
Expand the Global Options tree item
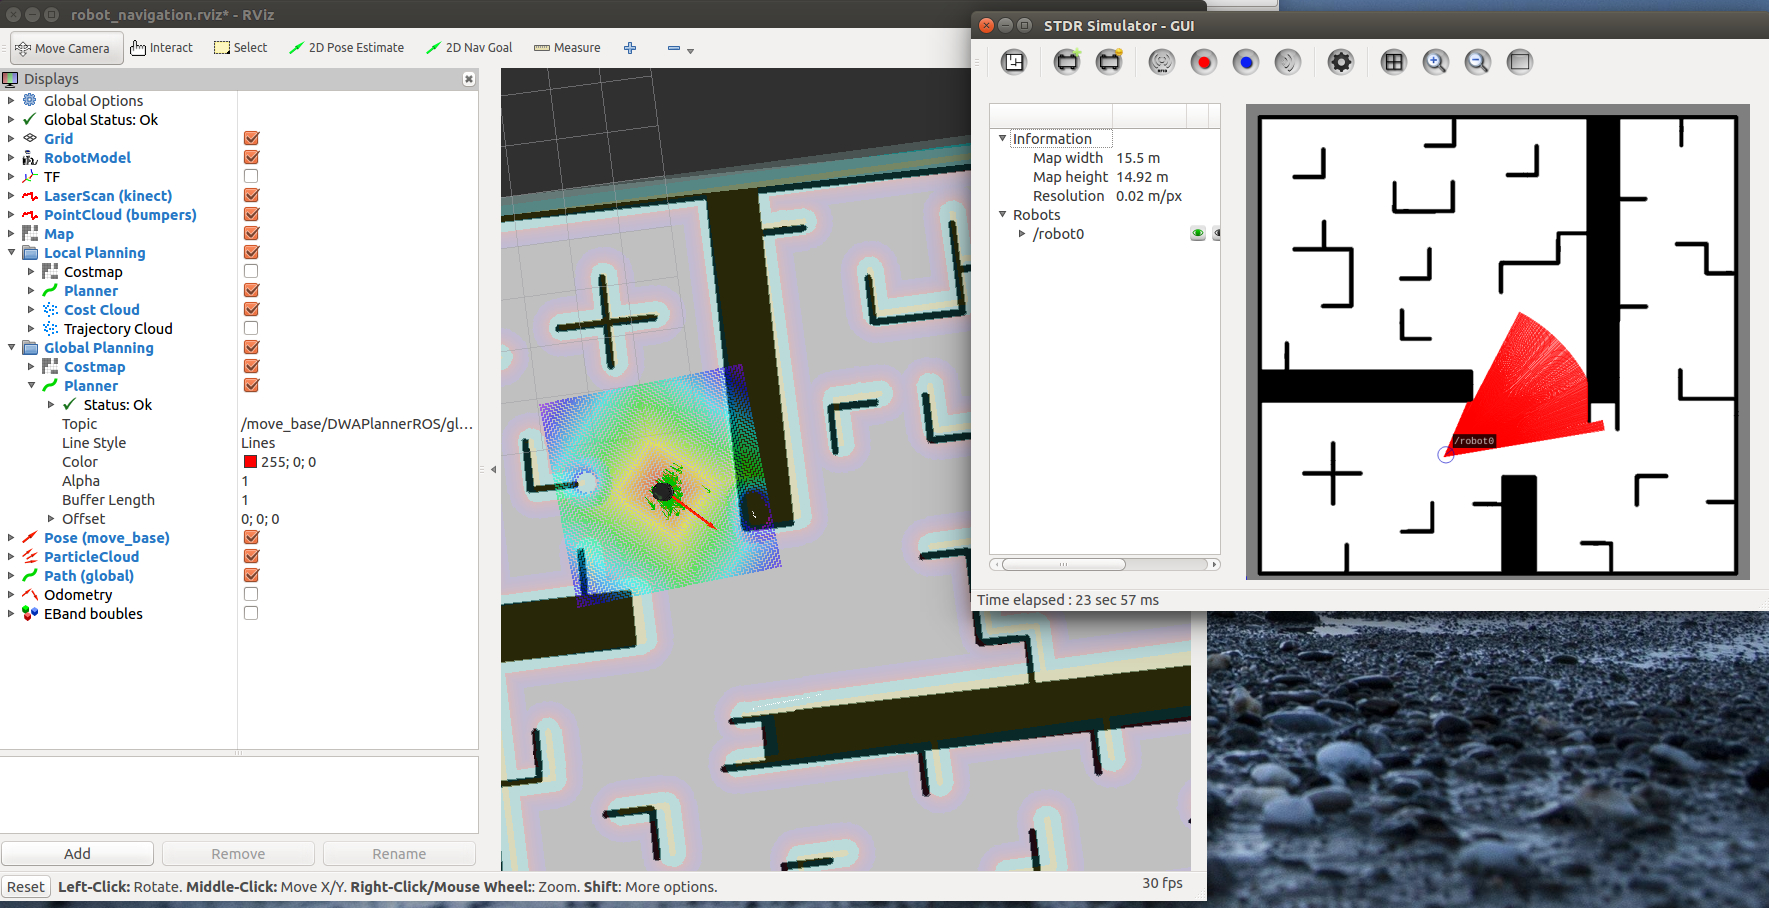click(x=11, y=101)
